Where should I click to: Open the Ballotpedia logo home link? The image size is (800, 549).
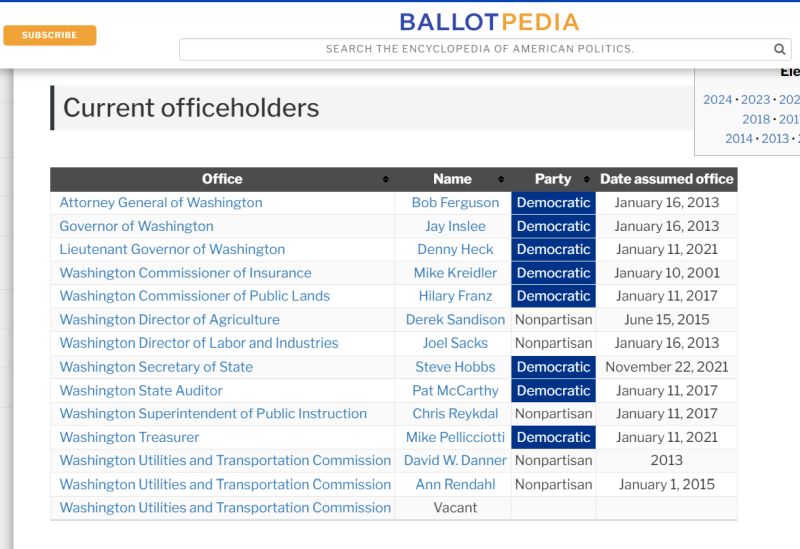coord(489,22)
